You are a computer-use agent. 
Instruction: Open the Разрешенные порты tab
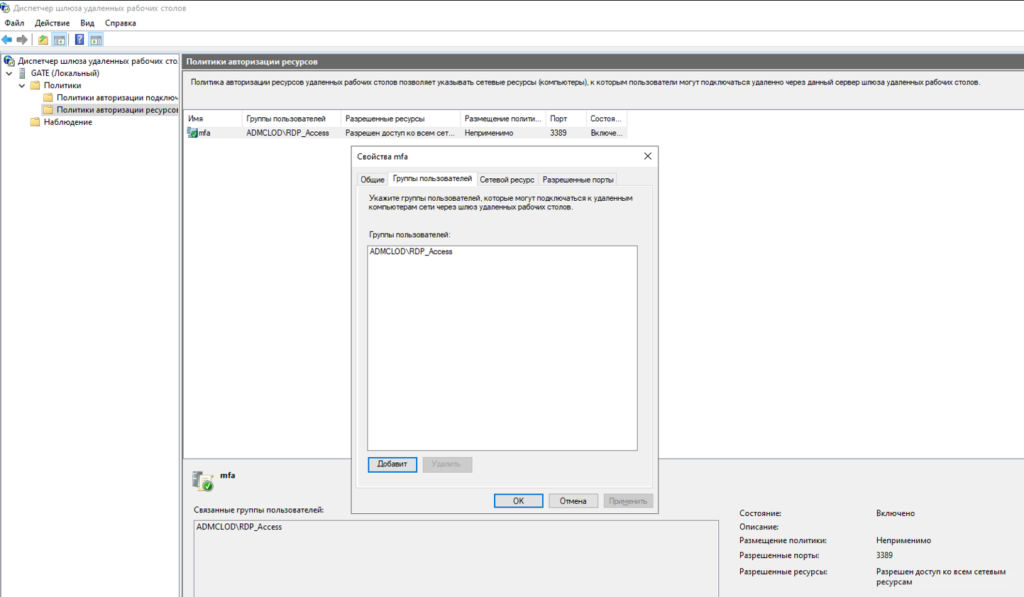[578, 179]
